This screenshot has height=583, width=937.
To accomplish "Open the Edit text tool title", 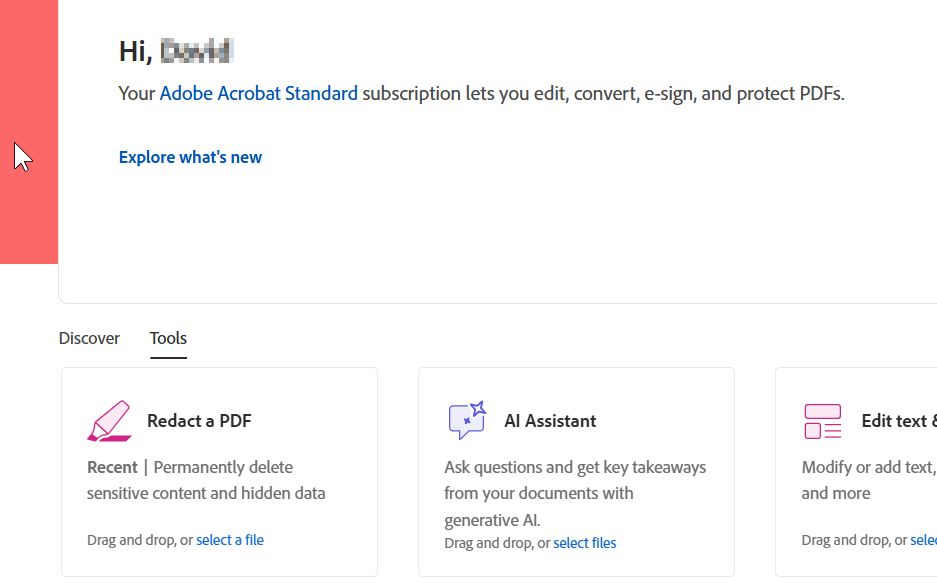I will click(x=898, y=421).
